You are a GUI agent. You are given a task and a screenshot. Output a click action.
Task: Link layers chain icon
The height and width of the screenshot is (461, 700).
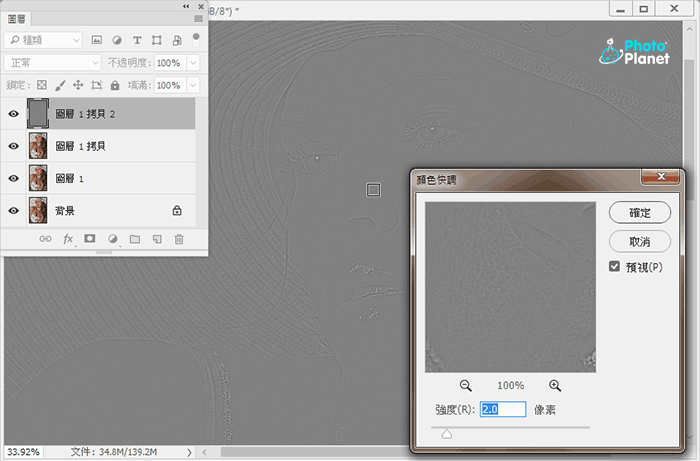click(45, 239)
